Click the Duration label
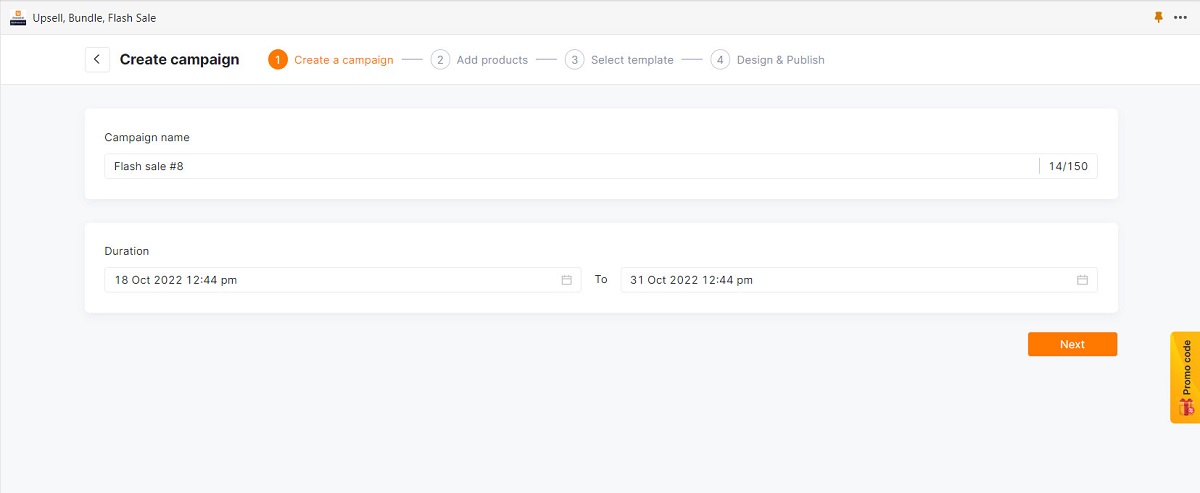 click(x=127, y=251)
